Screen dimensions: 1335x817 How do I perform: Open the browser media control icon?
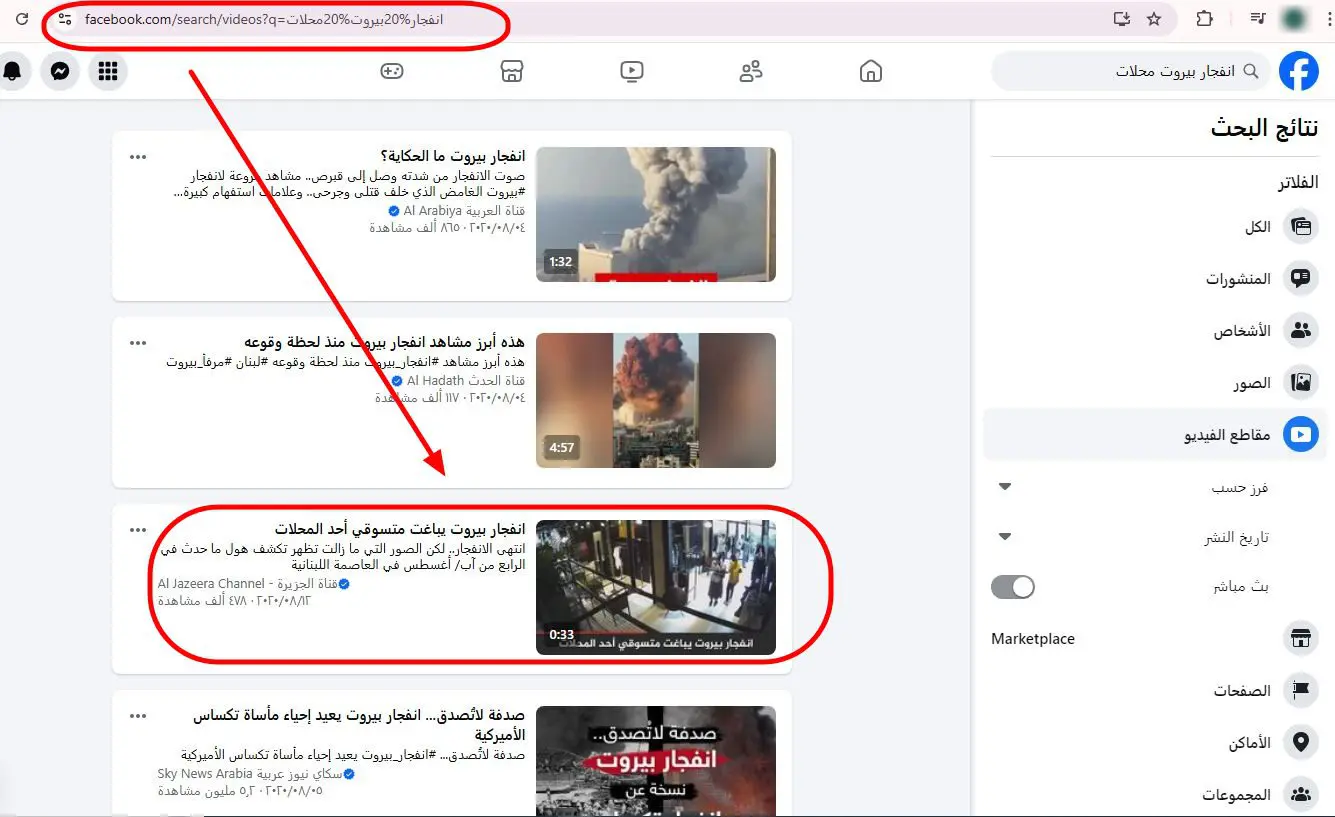[x=1259, y=19]
